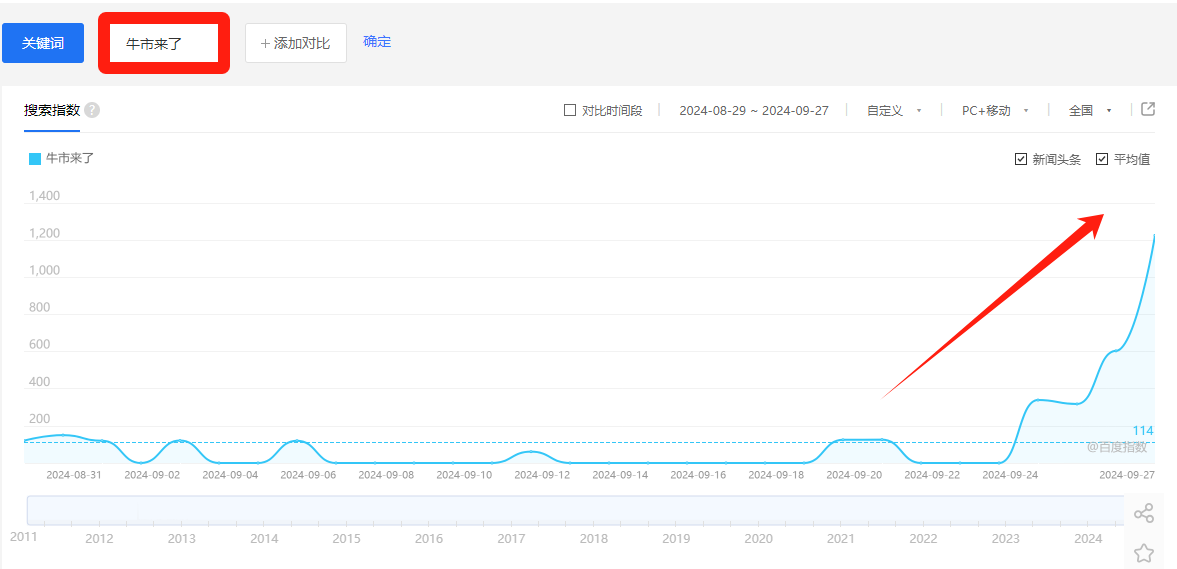Open the 自定义 time range dropdown
This screenshot has height=569, width=1177.
point(894,111)
